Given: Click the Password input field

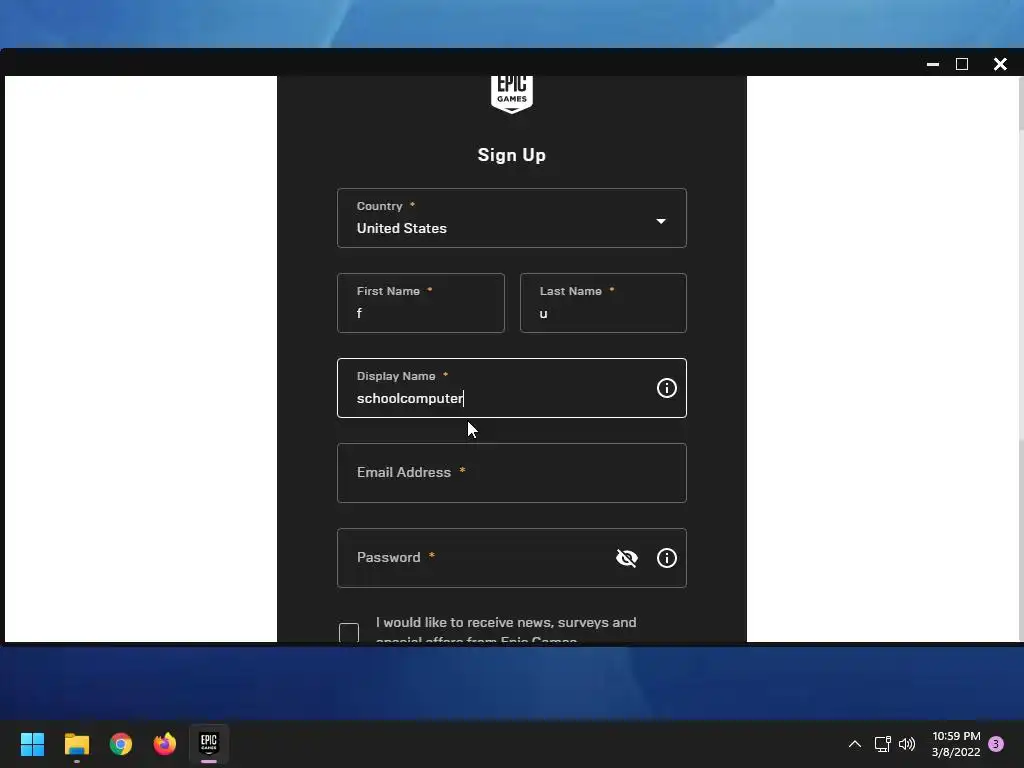Looking at the screenshot, I should (511, 558).
